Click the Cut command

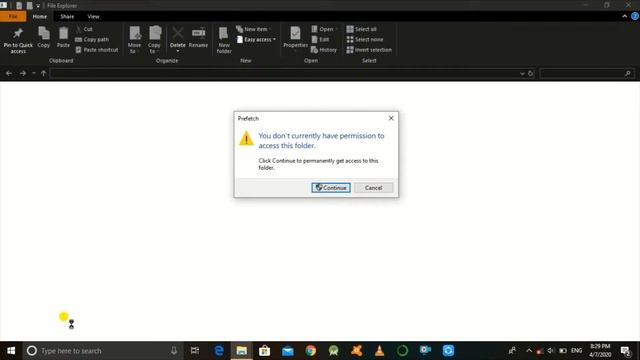[84, 29]
